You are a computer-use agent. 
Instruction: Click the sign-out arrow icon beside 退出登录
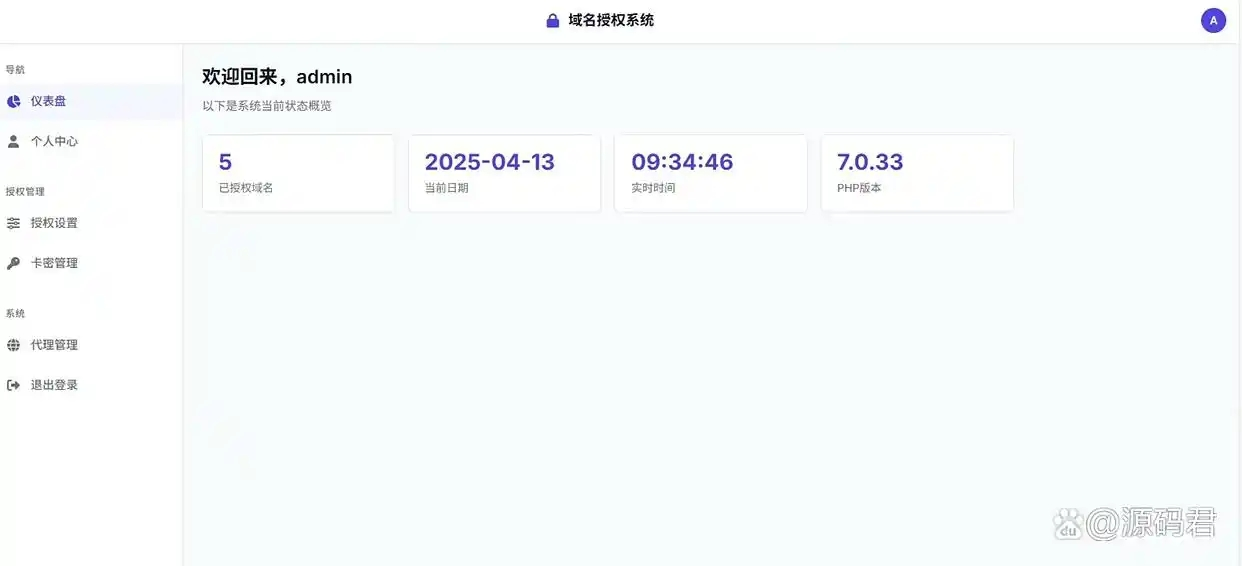pos(13,385)
